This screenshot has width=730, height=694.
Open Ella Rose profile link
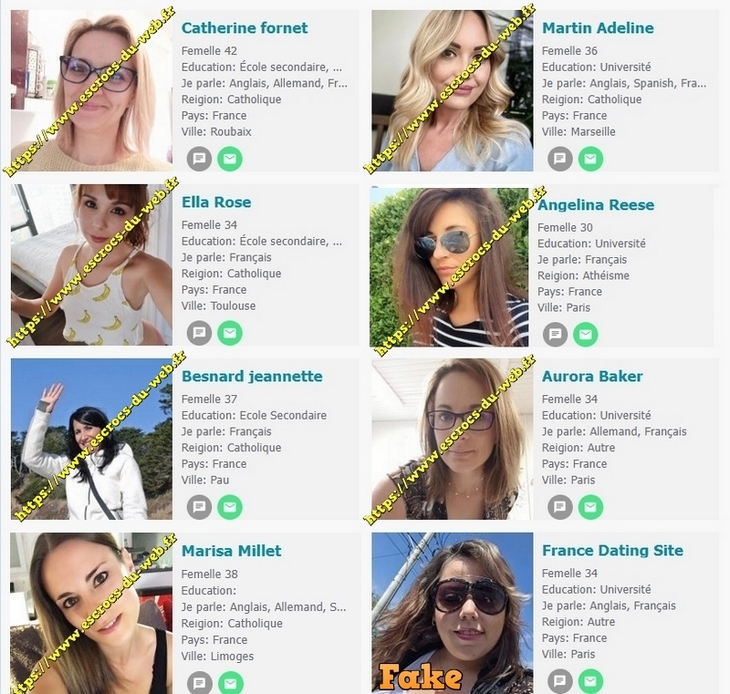216,202
